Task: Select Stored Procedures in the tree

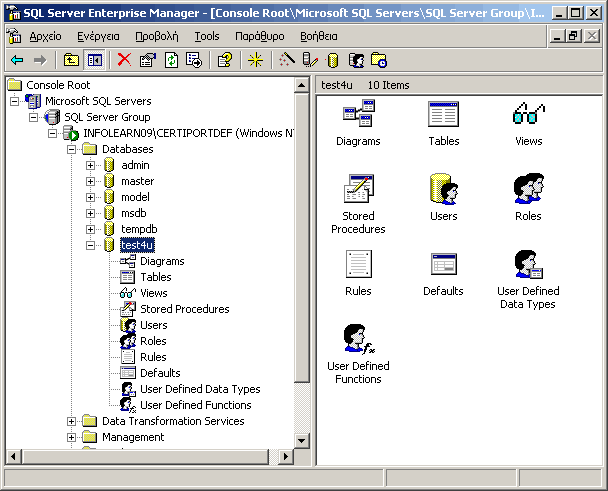Action: tap(185, 309)
